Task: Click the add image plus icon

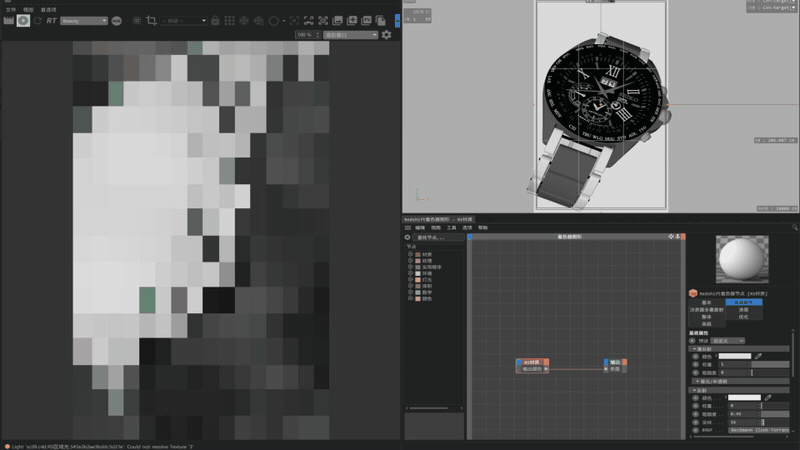Action: [x=352, y=20]
